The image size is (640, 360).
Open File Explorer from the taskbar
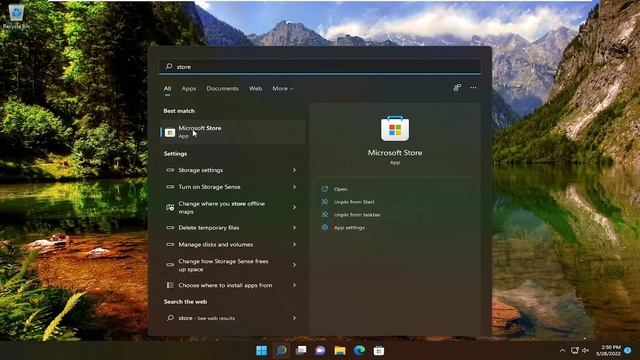click(340, 351)
